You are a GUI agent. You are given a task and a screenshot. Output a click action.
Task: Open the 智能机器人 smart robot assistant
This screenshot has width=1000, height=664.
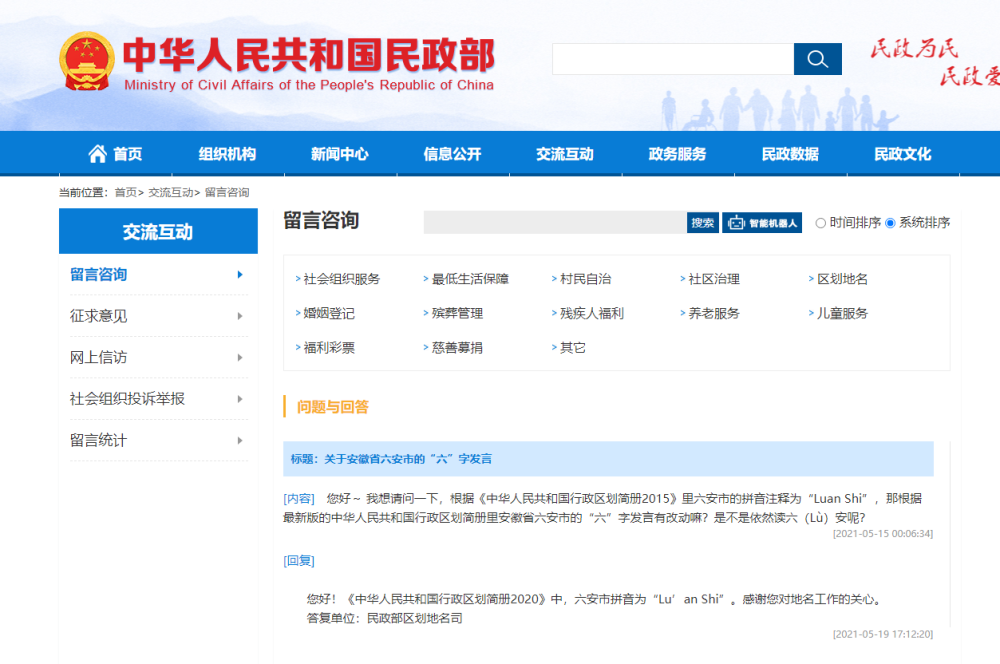tap(762, 223)
